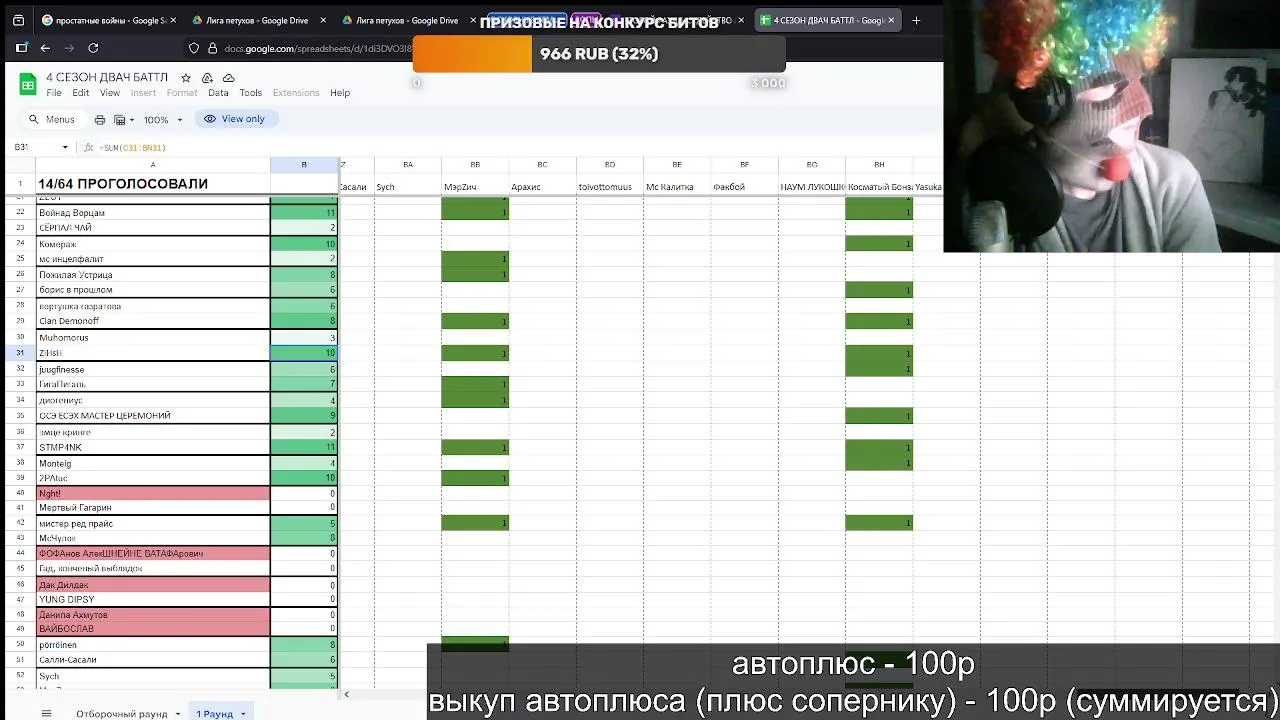The height and width of the screenshot is (720, 1280).
Task: Print the spreadsheet with the printer icon
Action: pos(100,119)
